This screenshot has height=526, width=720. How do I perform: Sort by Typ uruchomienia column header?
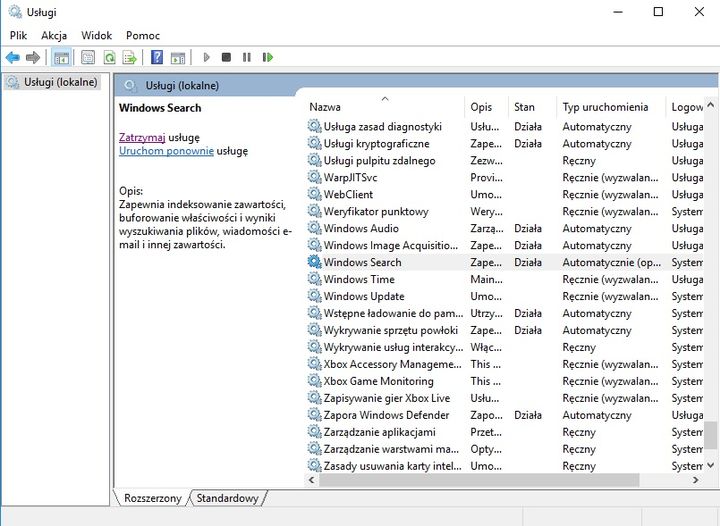coord(611,107)
